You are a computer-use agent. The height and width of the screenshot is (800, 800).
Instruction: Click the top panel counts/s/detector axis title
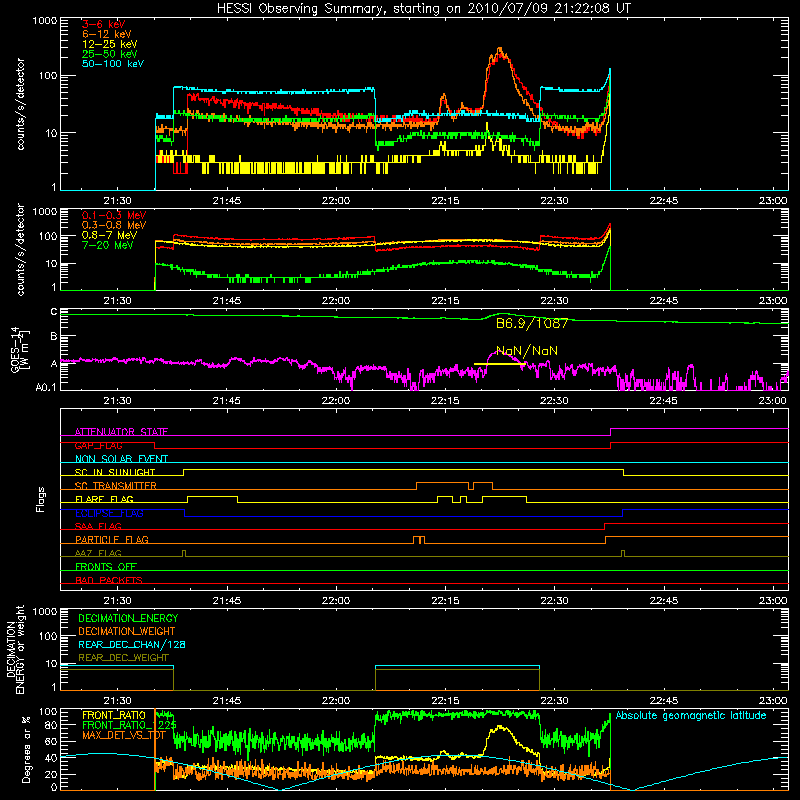[20, 104]
